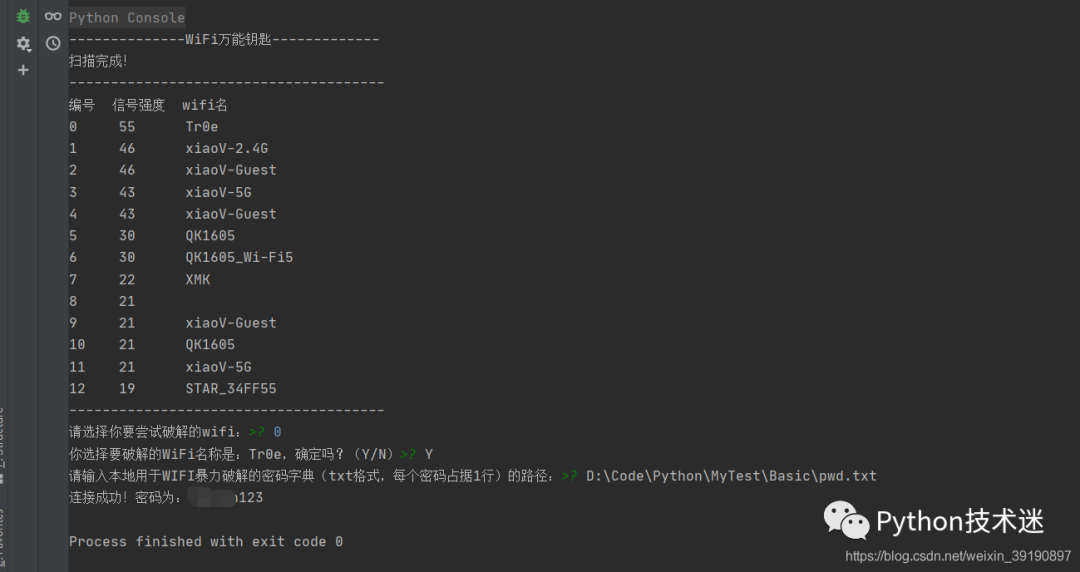Select the xiaoV-2.4G wifi row
The height and width of the screenshot is (572, 1080).
click(169, 148)
